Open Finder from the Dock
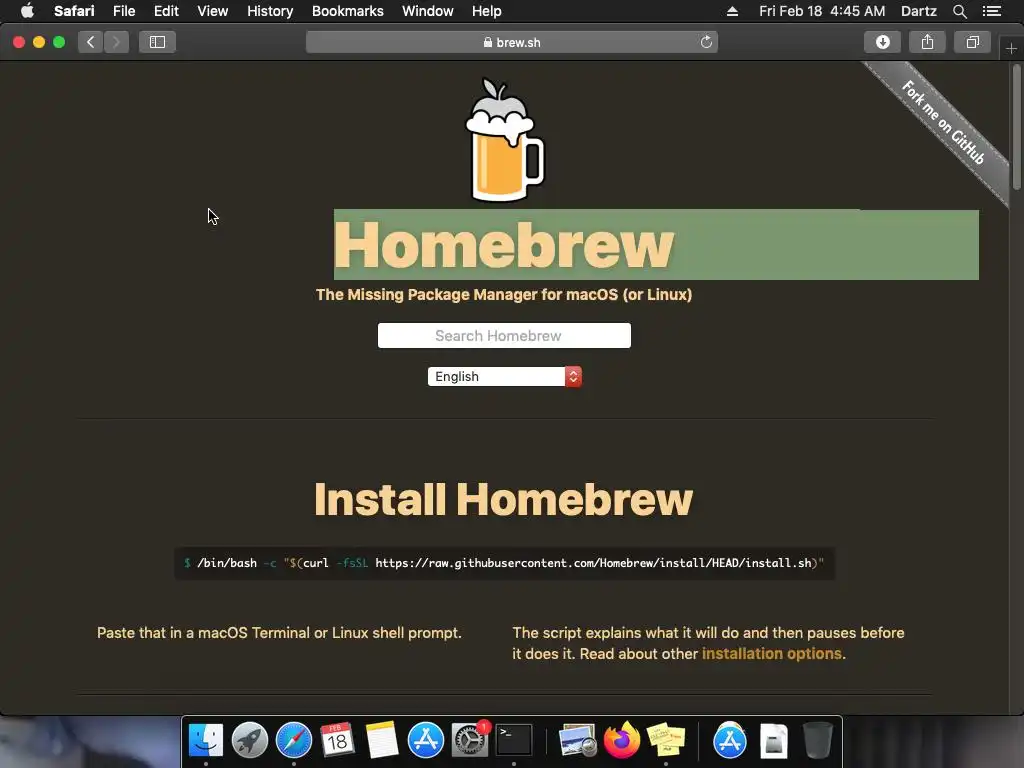The width and height of the screenshot is (1024, 768). coord(206,741)
